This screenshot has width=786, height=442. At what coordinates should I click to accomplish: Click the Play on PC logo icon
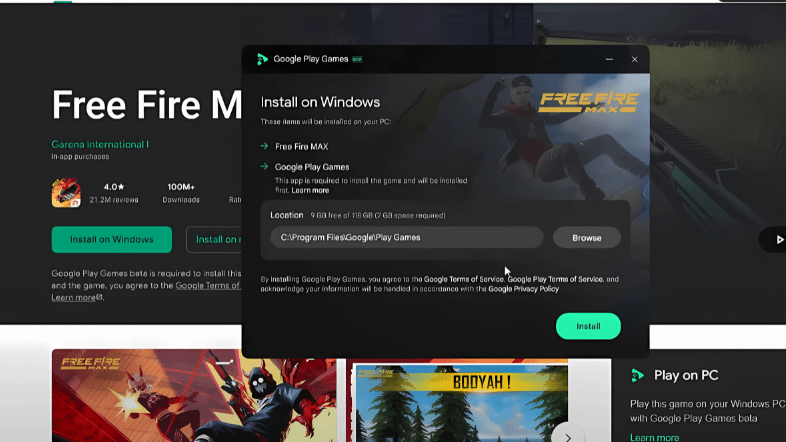(637, 375)
